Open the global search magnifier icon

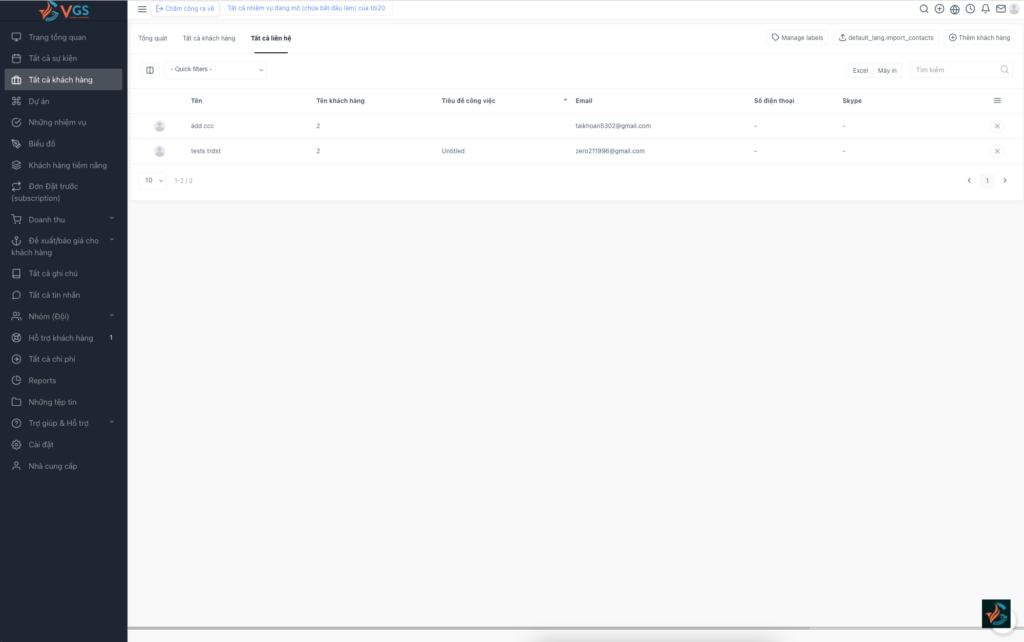pos(924,8)
